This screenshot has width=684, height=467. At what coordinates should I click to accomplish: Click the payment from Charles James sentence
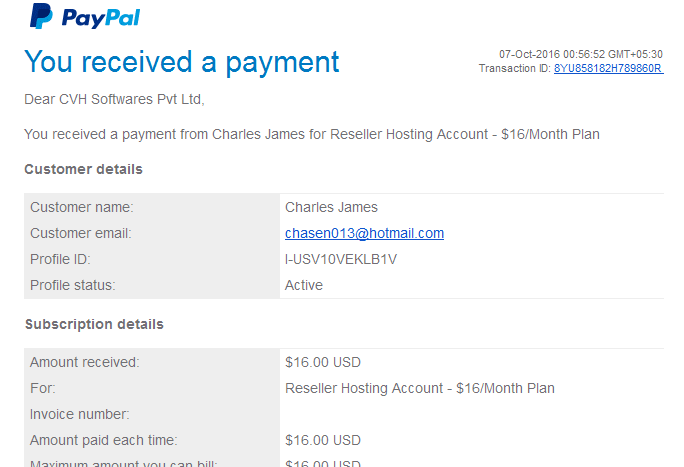click(x=312, y=134)
